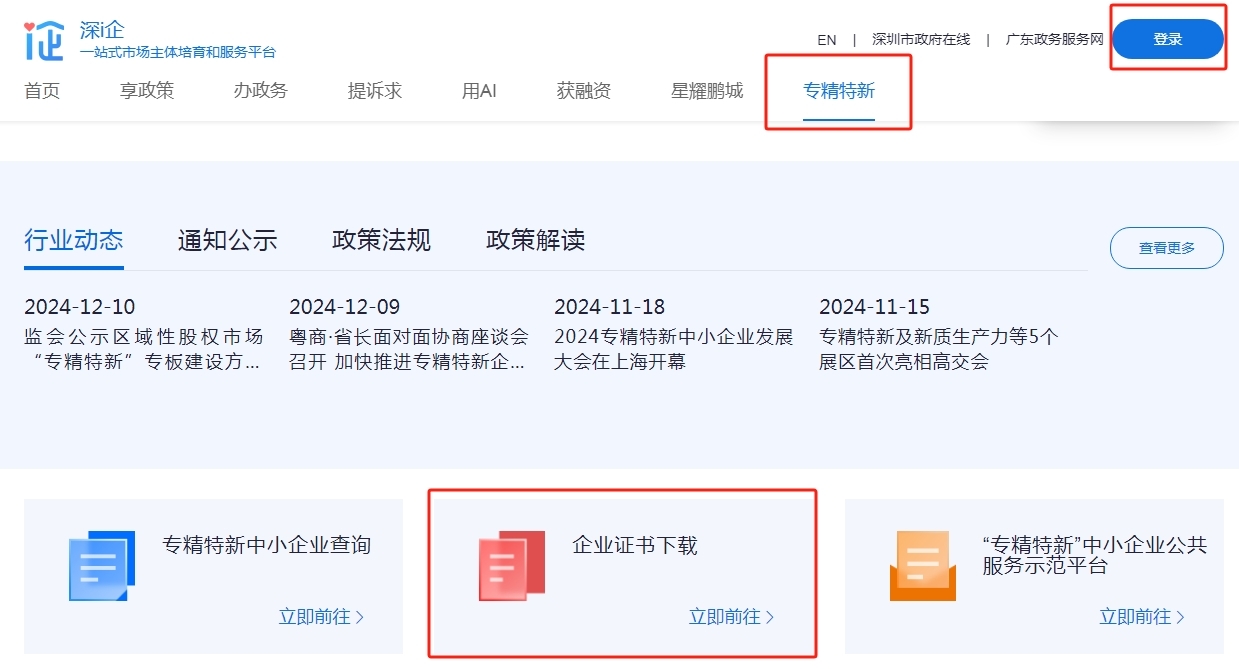1239x669 pixels.
Task: Click the 深i企 logo icon
Action: [x=44, y=40]
